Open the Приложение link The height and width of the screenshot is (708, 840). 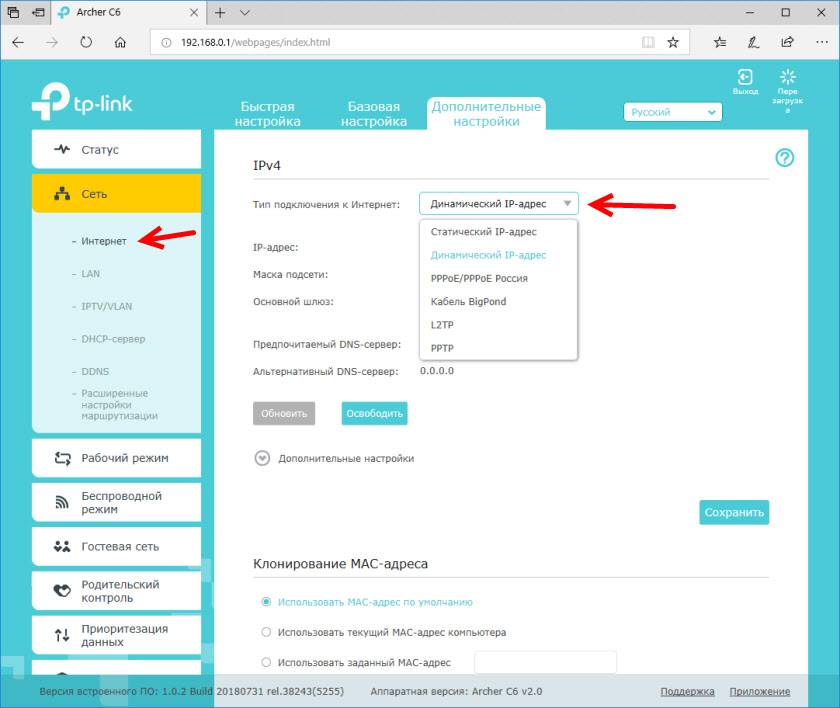(760, 691)
